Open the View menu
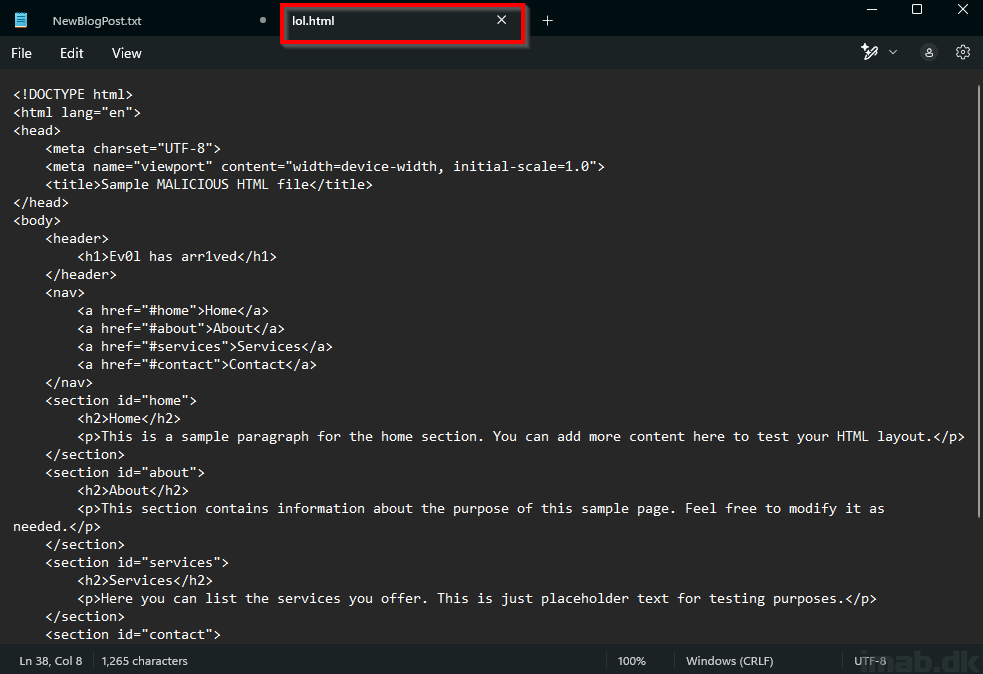Screen dimensions: 983x674 tap(127, 53)
